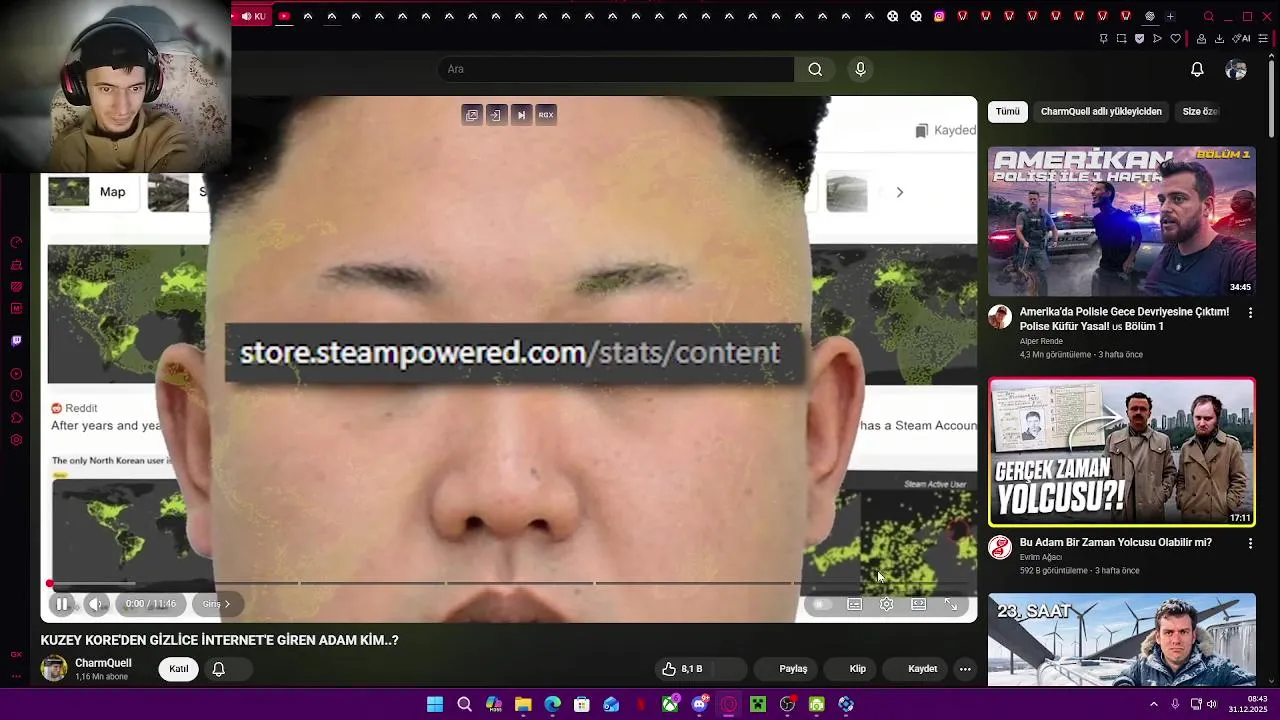Open the Amerikan Polisi video thumbnail

tap(1122, 222)
